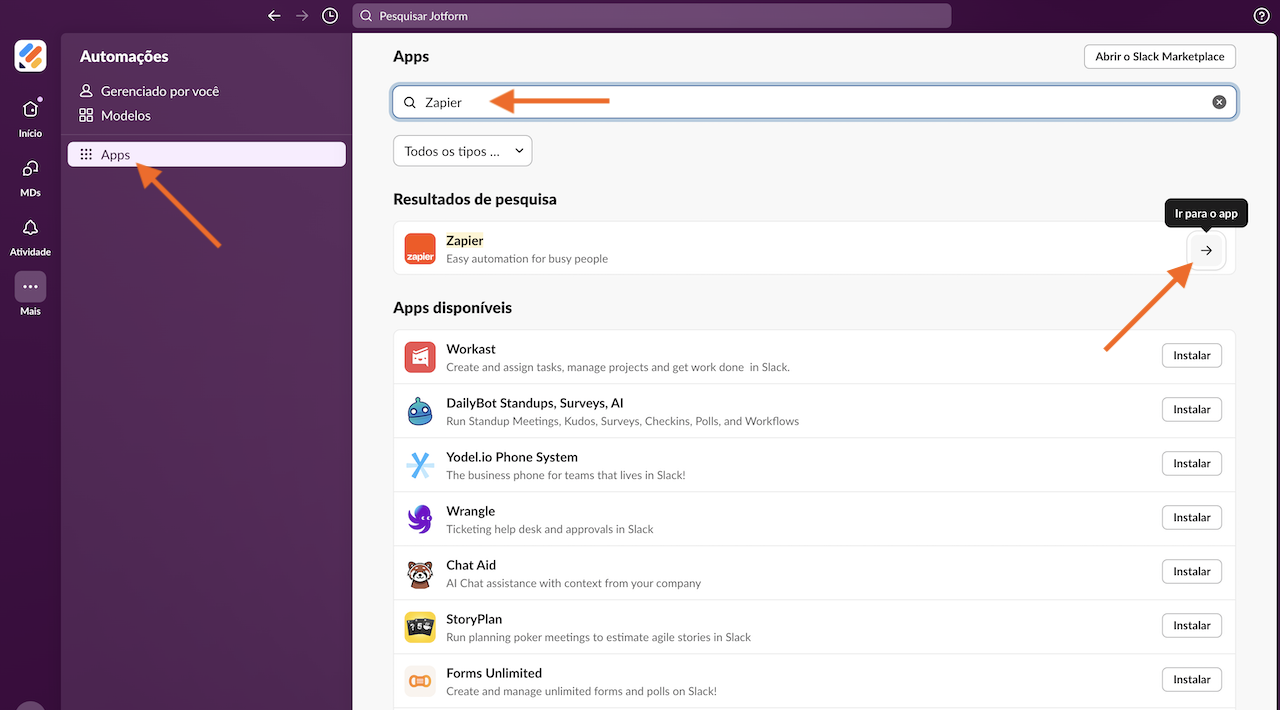Expand the Todos os tipos dropdown
Image resolution: width=1280 pixels, height=710 pixels.
coord(462,151)
